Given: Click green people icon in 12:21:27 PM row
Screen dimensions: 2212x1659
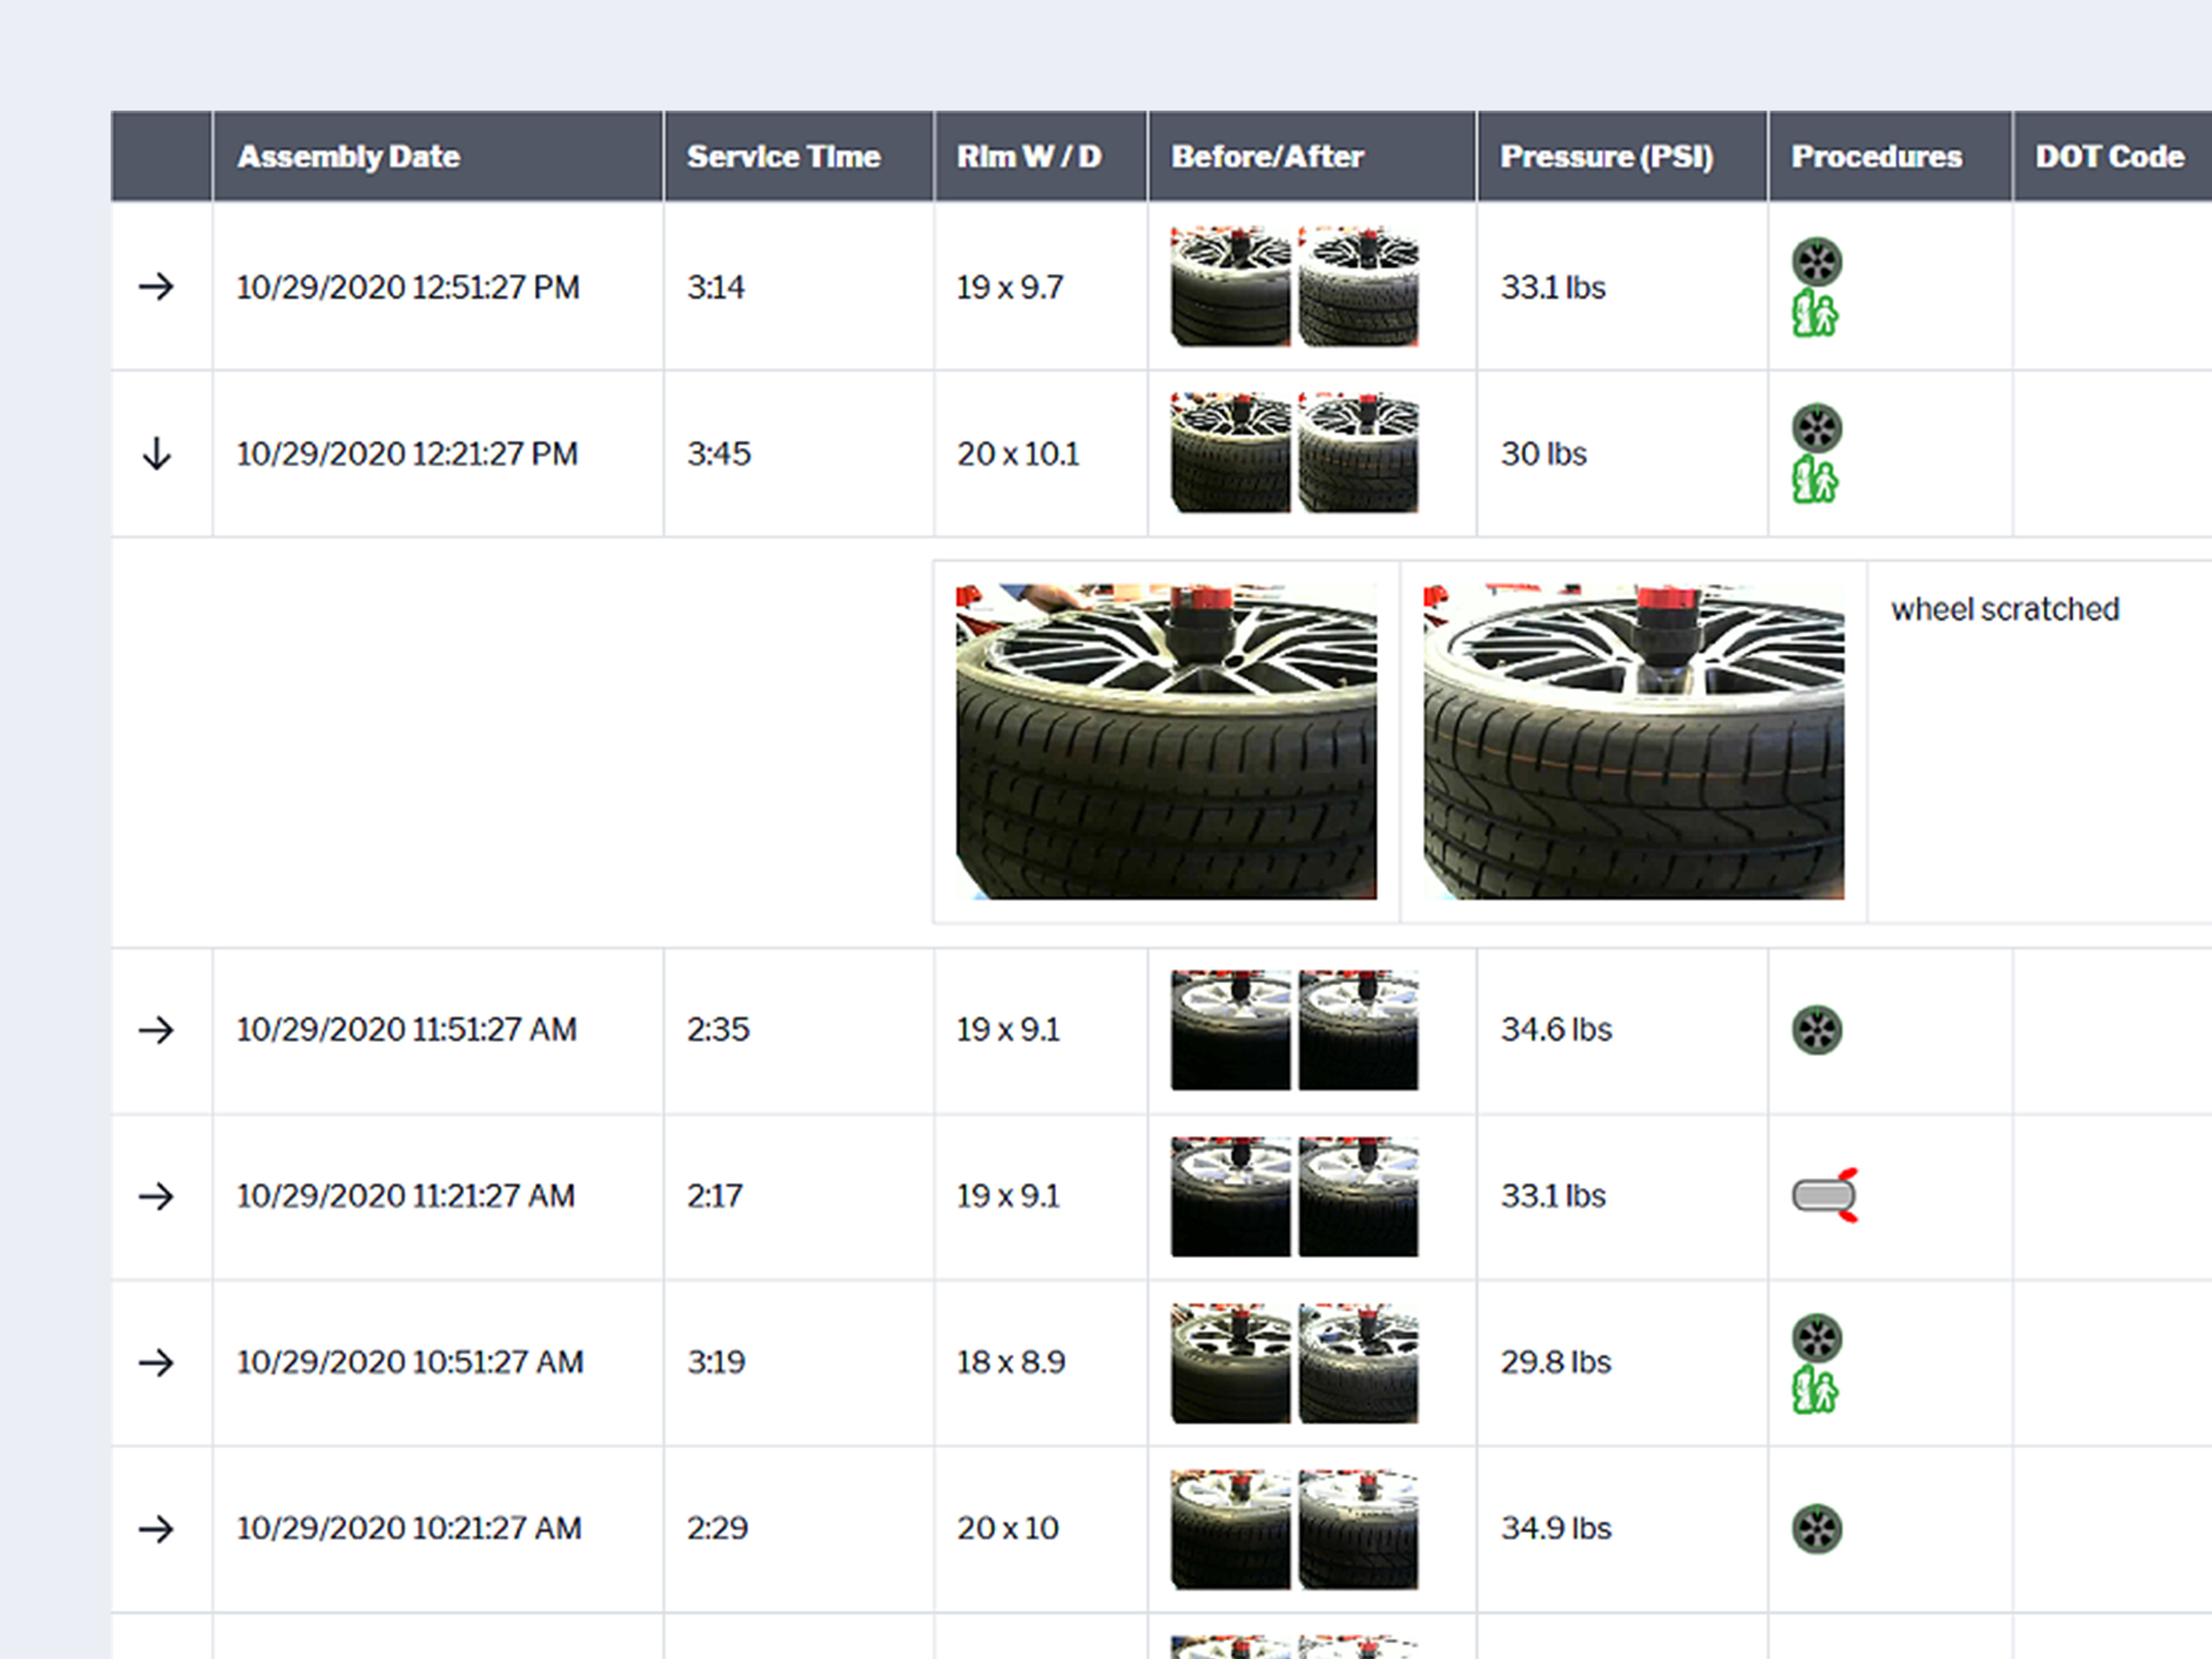Looking at the screenshot, I should pos(1815,480).
